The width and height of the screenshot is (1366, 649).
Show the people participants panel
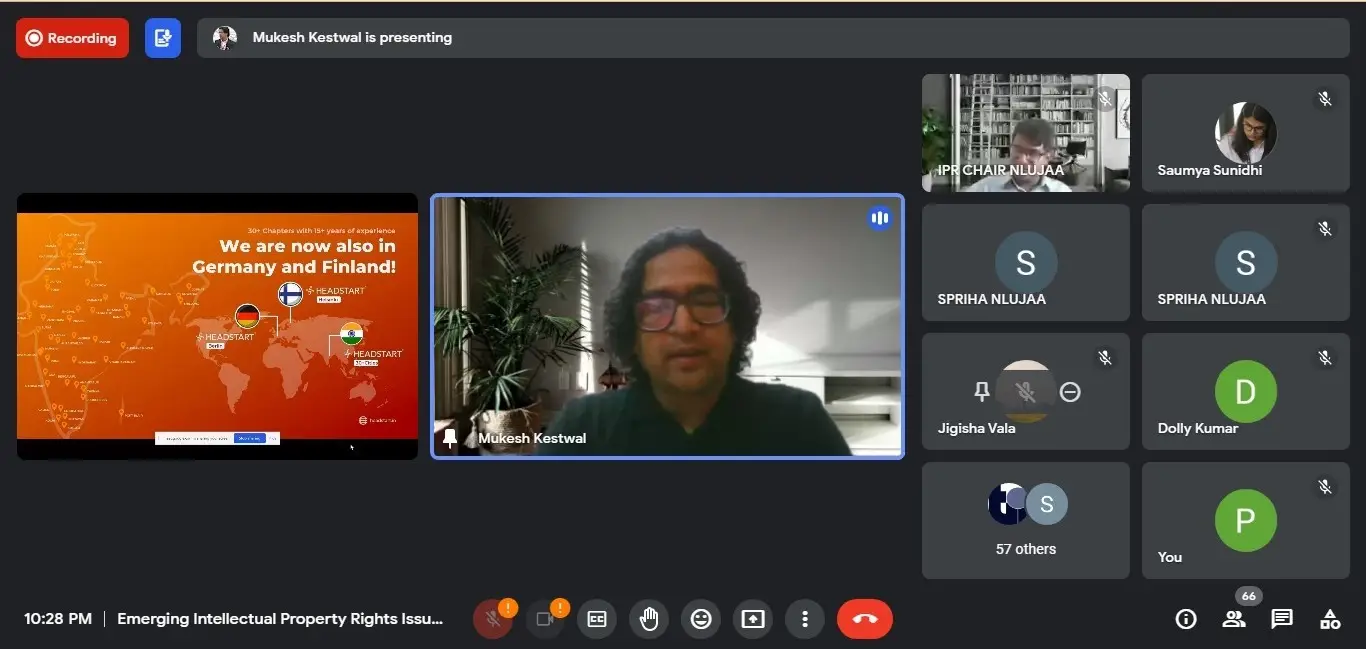click(x=1234, y=619)
